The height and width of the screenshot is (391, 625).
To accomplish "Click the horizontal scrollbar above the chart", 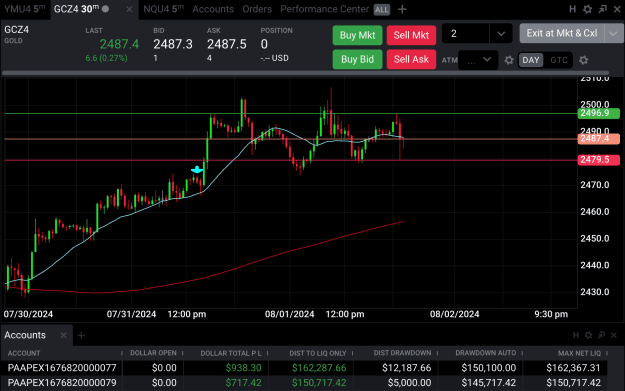I will (305, 73).
